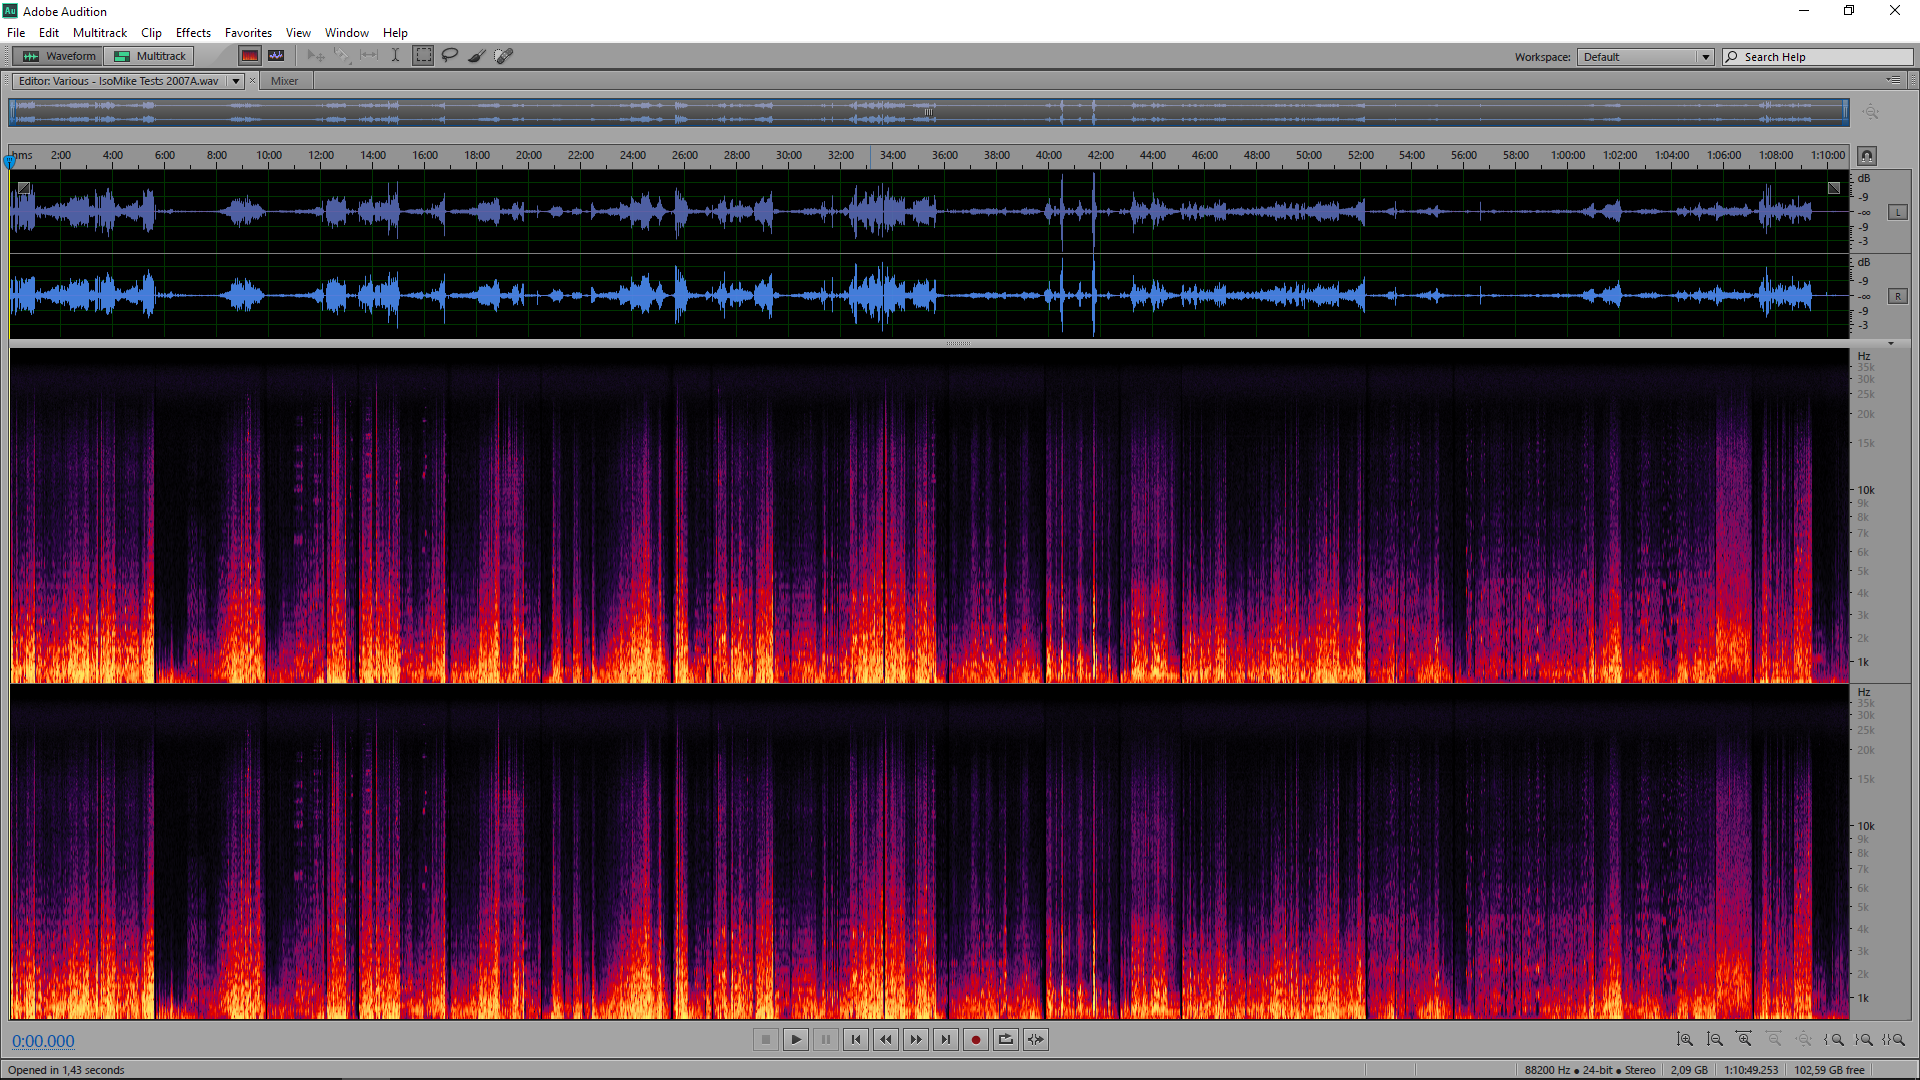This screenshot has width=1920, height=1080.
Task: Toggle the spectral pitch display button
Action: pyautogui.click(x=276, y=56)
